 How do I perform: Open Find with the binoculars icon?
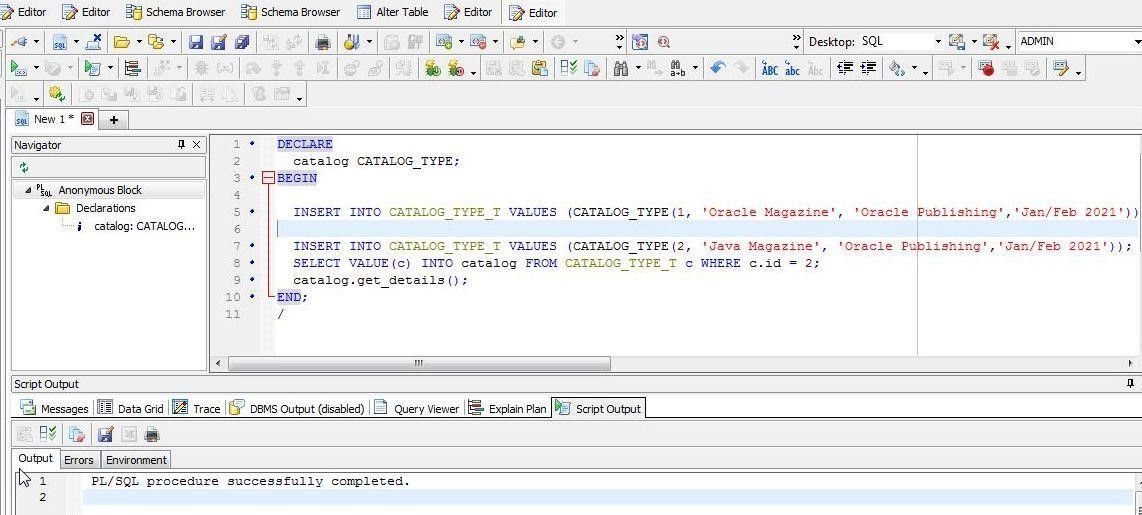pyautogui.click(x=621, y=68)
